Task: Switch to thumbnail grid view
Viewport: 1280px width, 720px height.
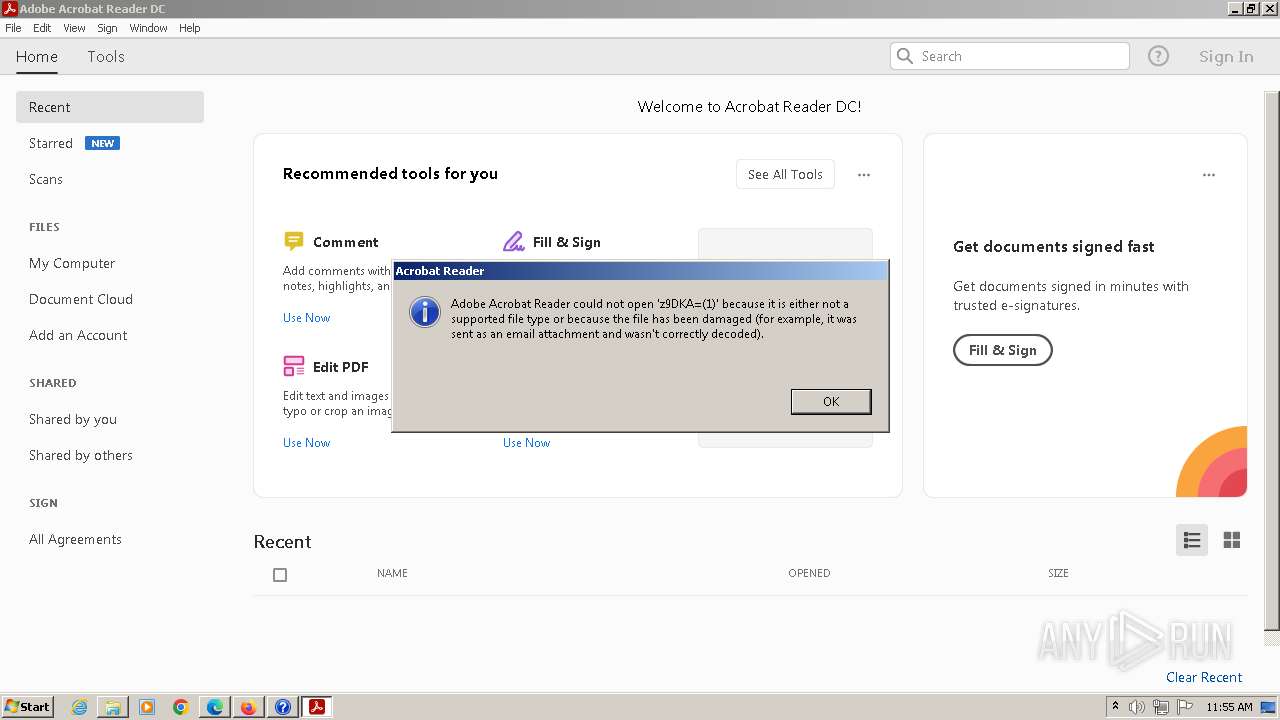Action: click(1232, 540)
